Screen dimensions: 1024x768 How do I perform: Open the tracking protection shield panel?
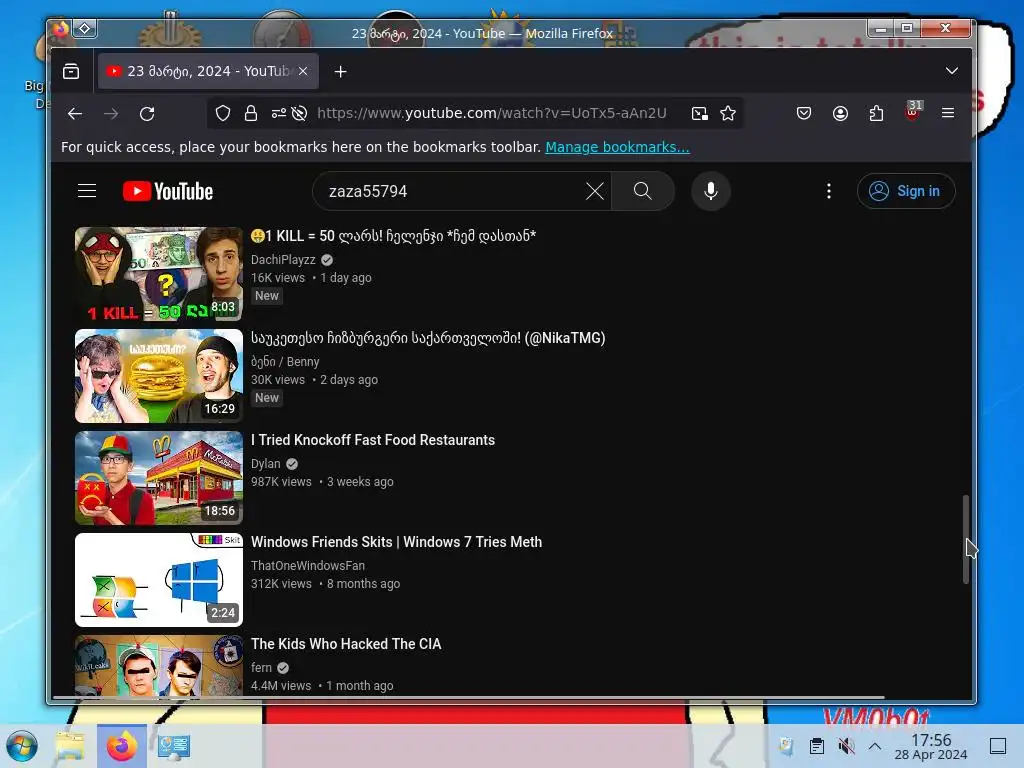click(x=223, y=114)
